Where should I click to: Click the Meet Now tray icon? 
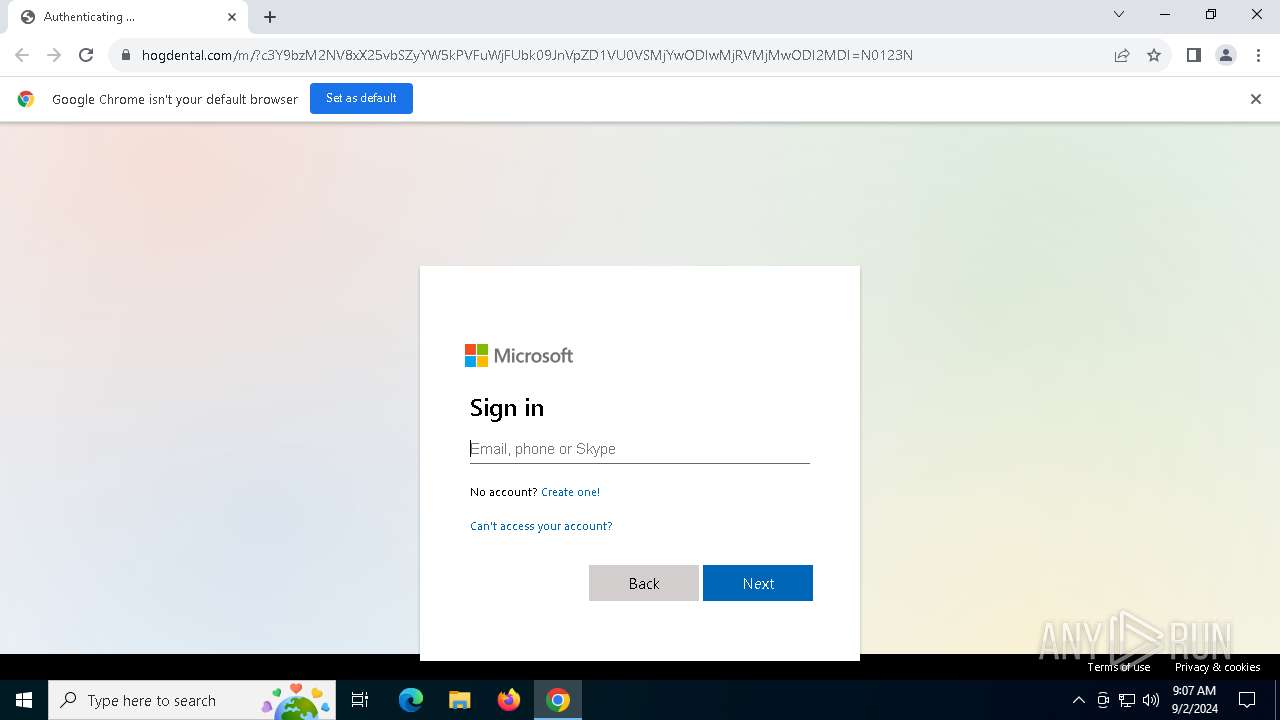[x=1103, y=700]
